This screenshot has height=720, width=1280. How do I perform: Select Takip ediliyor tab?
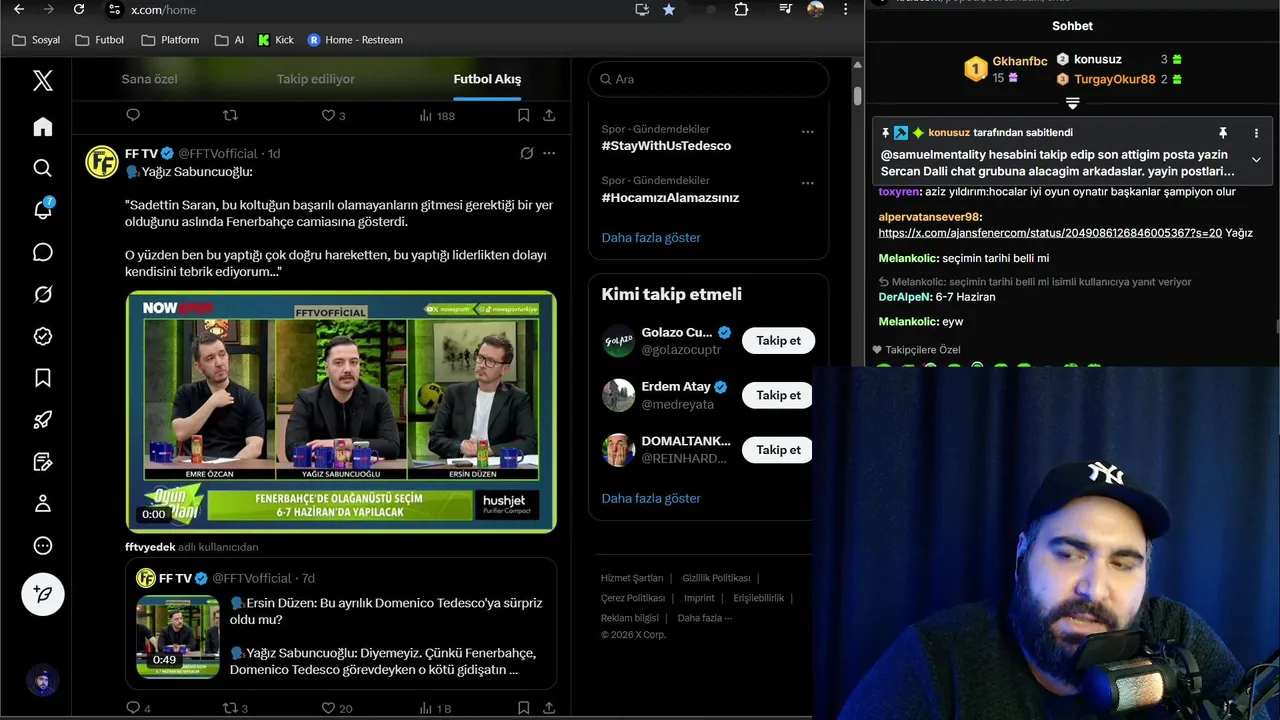316,79
